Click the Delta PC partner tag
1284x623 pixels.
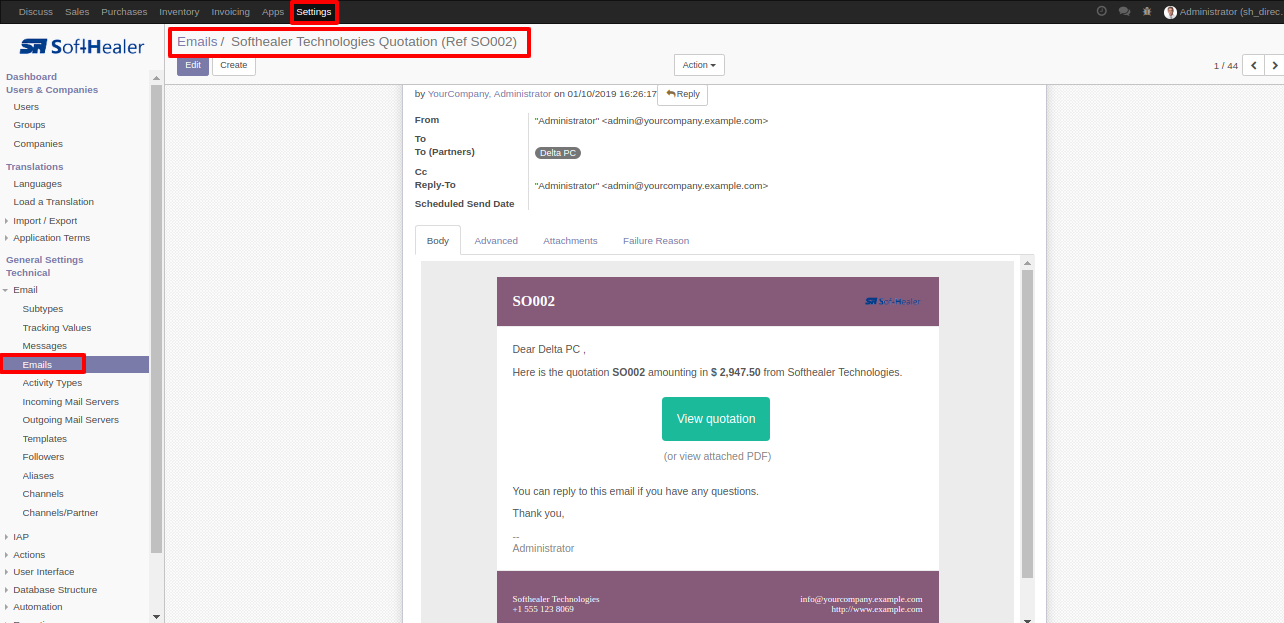[x=558, y=153]
